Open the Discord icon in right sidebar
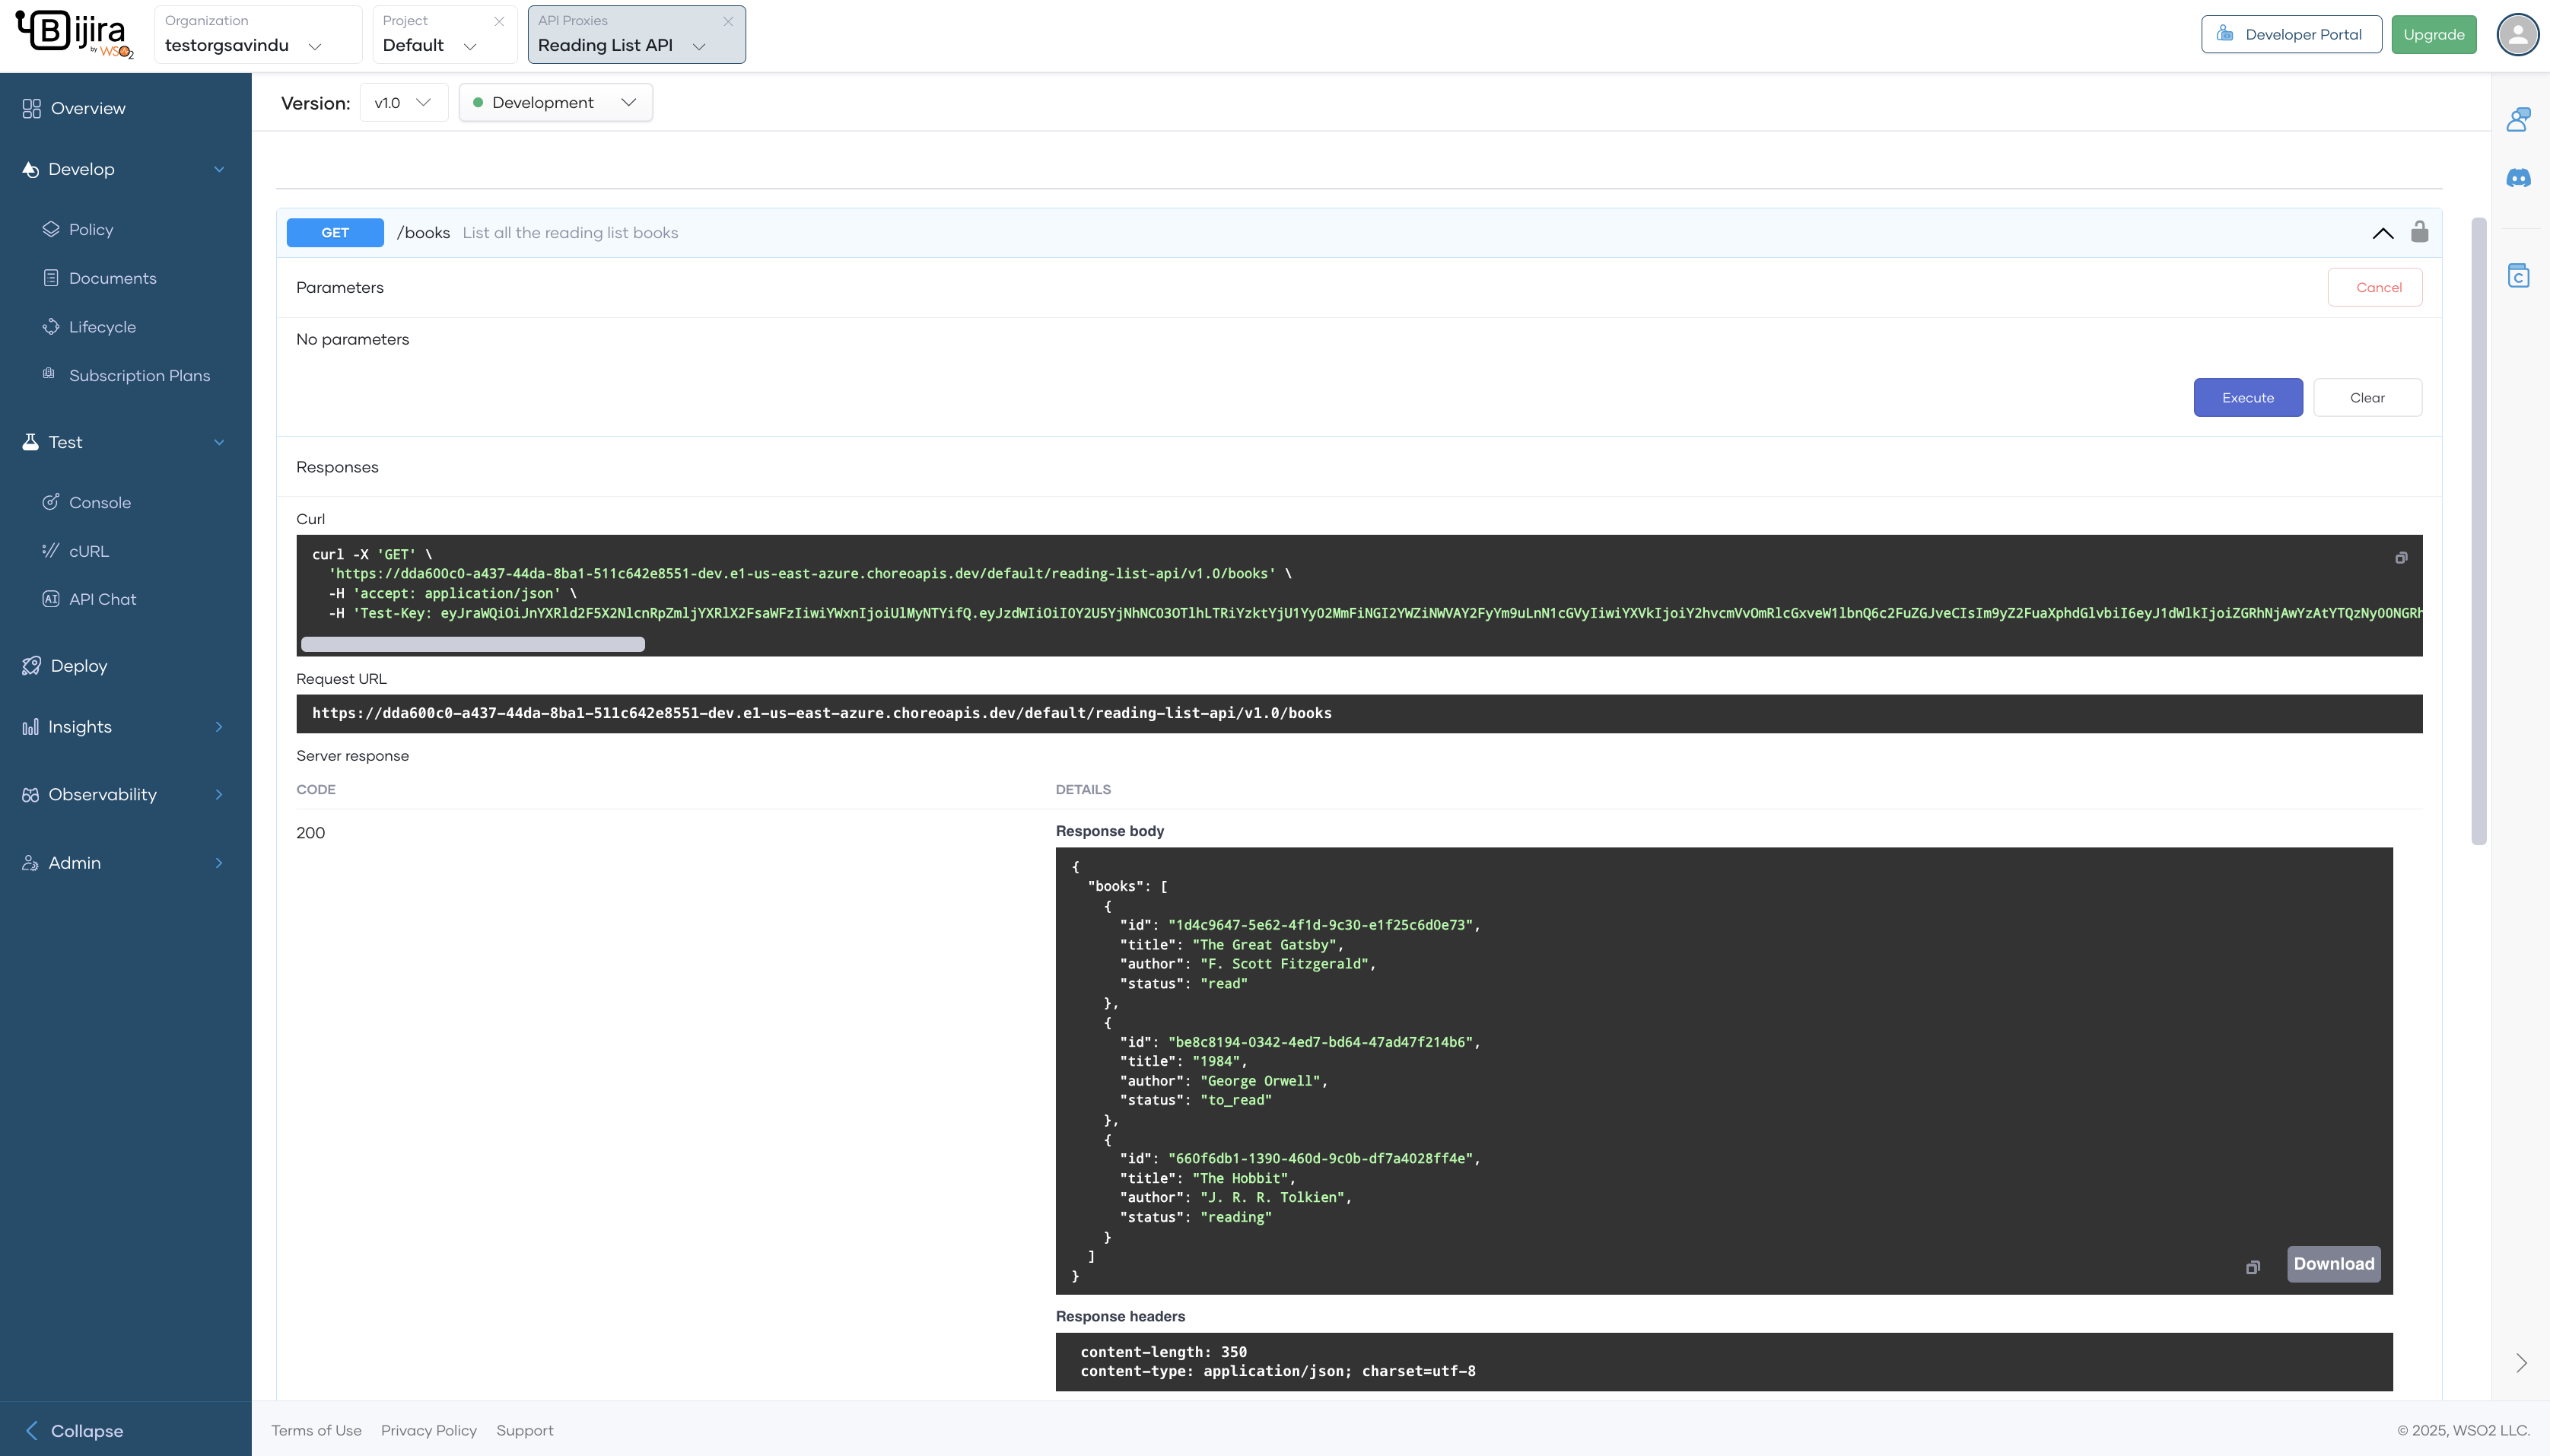The height and width of the screenshot is (1456, 2550). [2518, 178]
